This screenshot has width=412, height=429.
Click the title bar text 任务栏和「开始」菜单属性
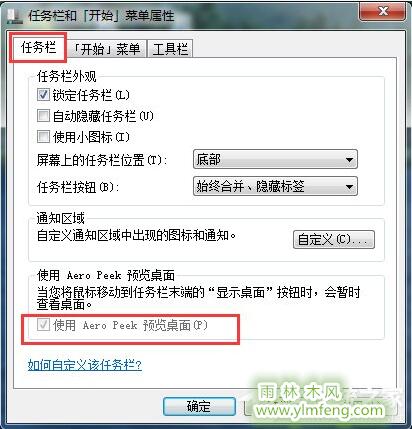tap(101, 16)
